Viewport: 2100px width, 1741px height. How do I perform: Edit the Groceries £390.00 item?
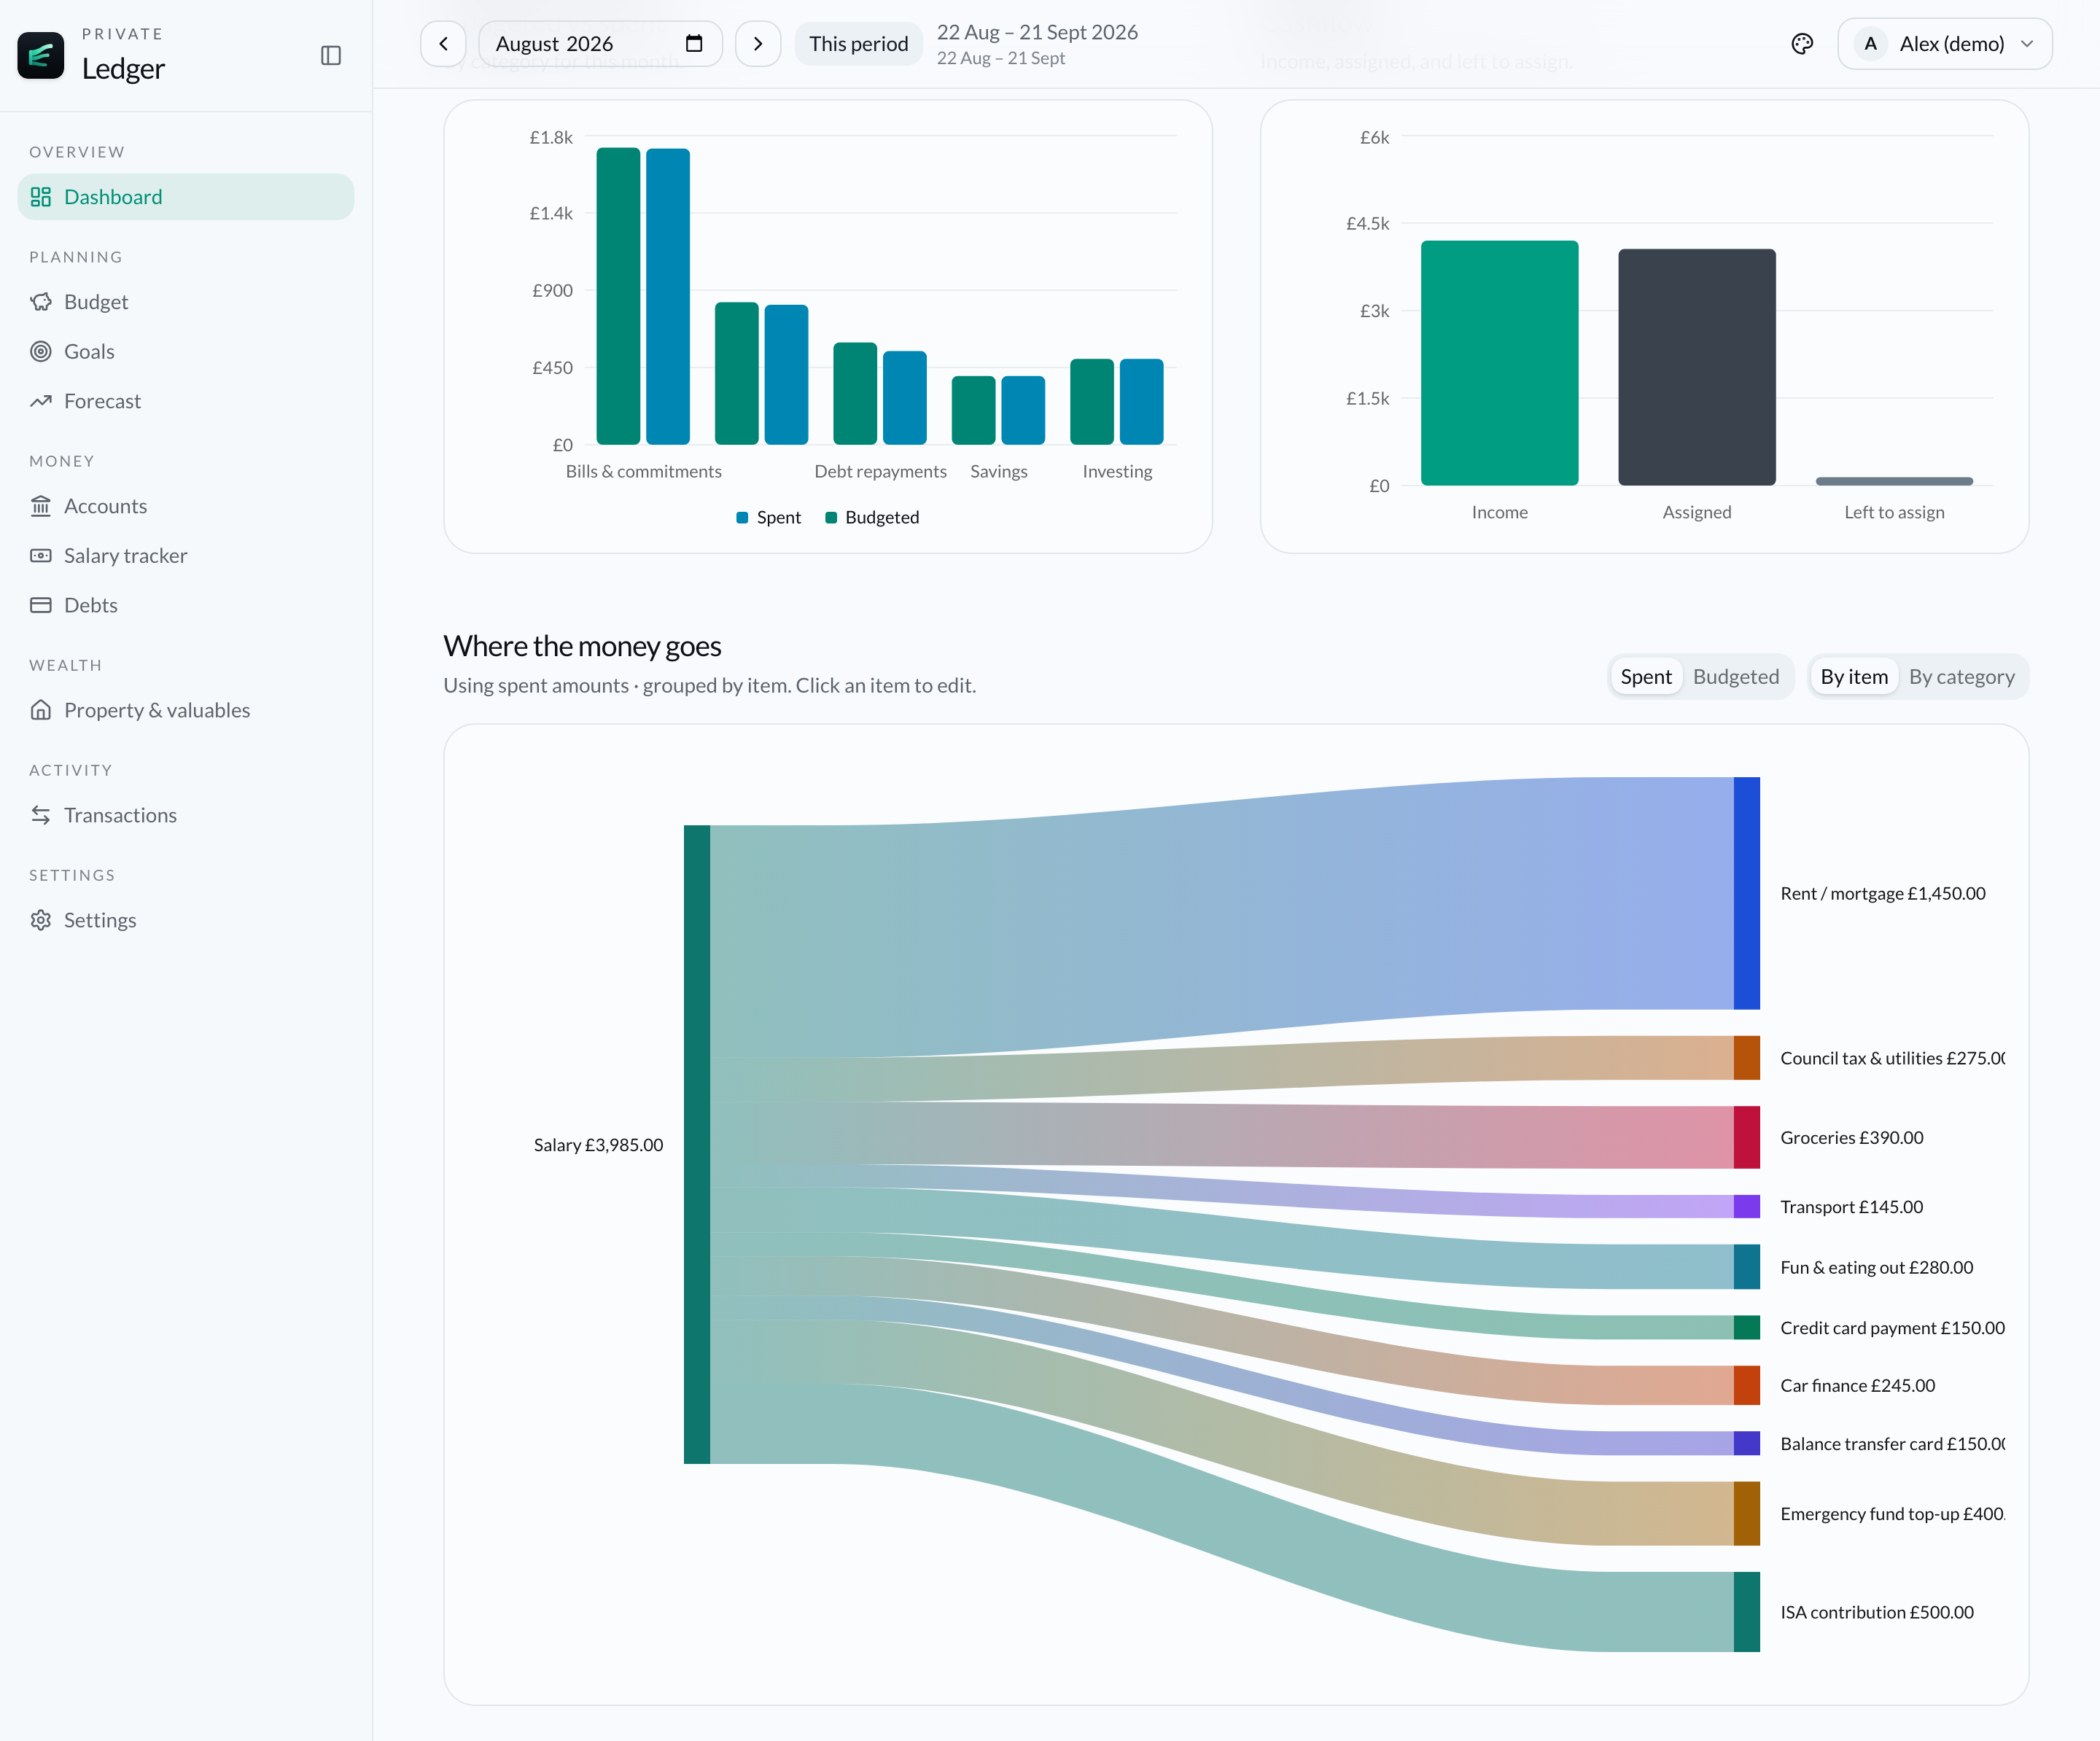coord(1851,1138)
